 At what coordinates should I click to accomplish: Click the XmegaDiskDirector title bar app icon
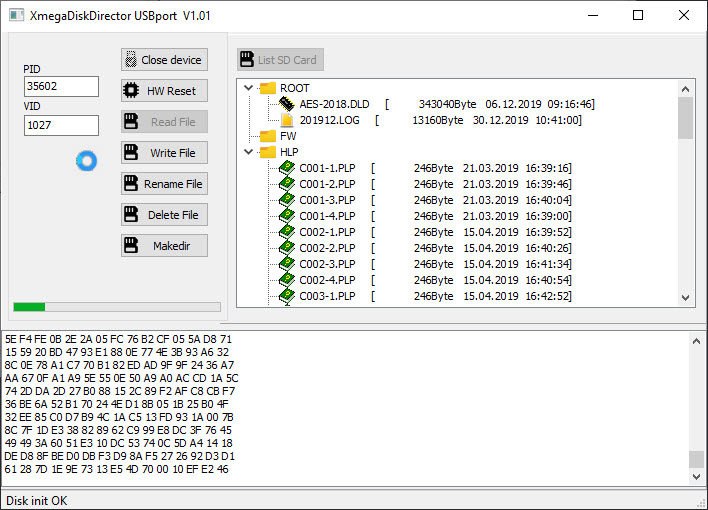pos(16,15)
